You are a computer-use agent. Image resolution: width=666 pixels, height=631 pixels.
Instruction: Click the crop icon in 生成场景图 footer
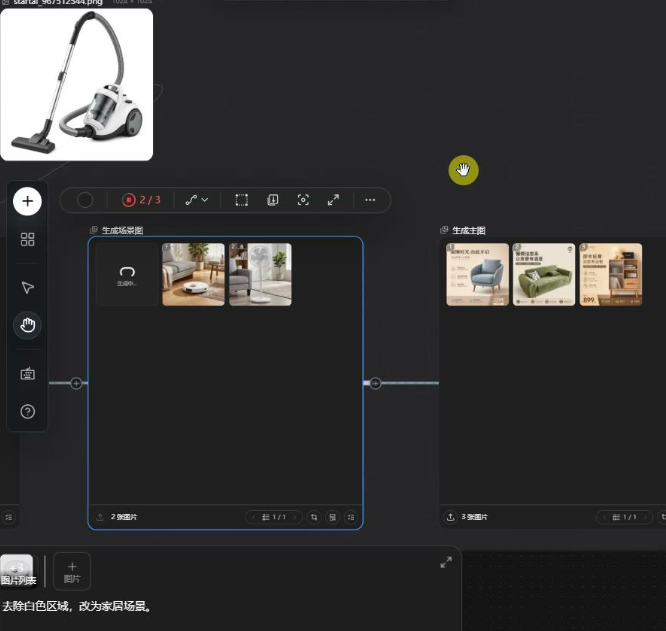[x=314, y=517]
